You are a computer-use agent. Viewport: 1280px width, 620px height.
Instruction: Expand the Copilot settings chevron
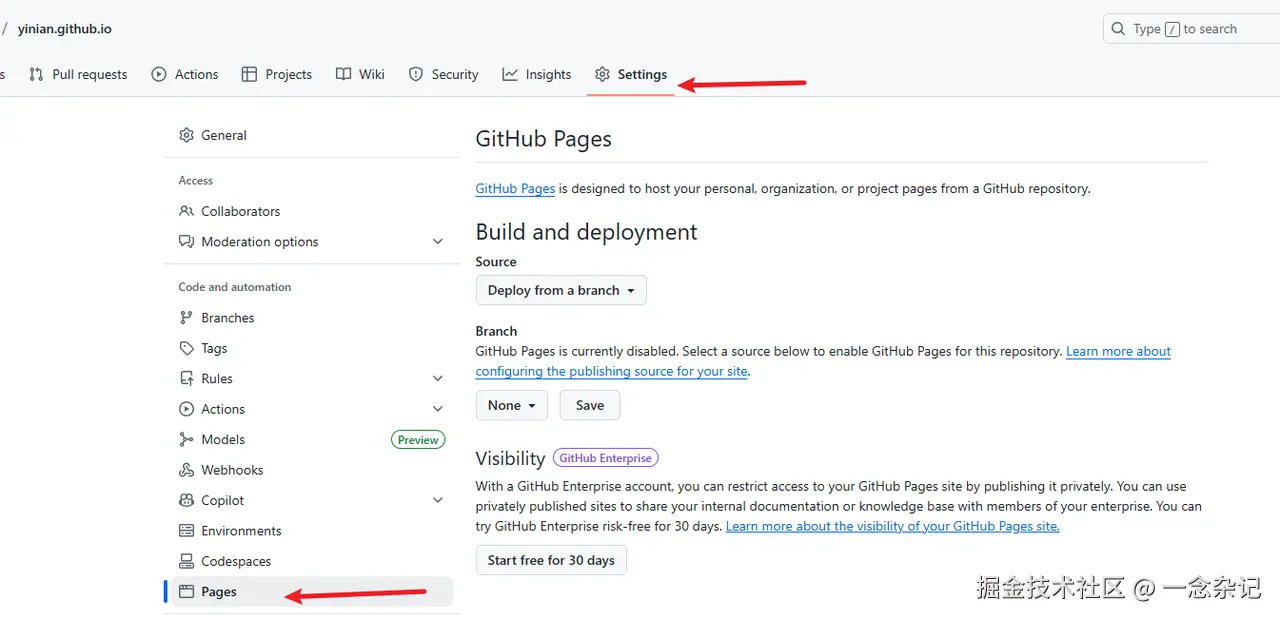tap(437, 500)
